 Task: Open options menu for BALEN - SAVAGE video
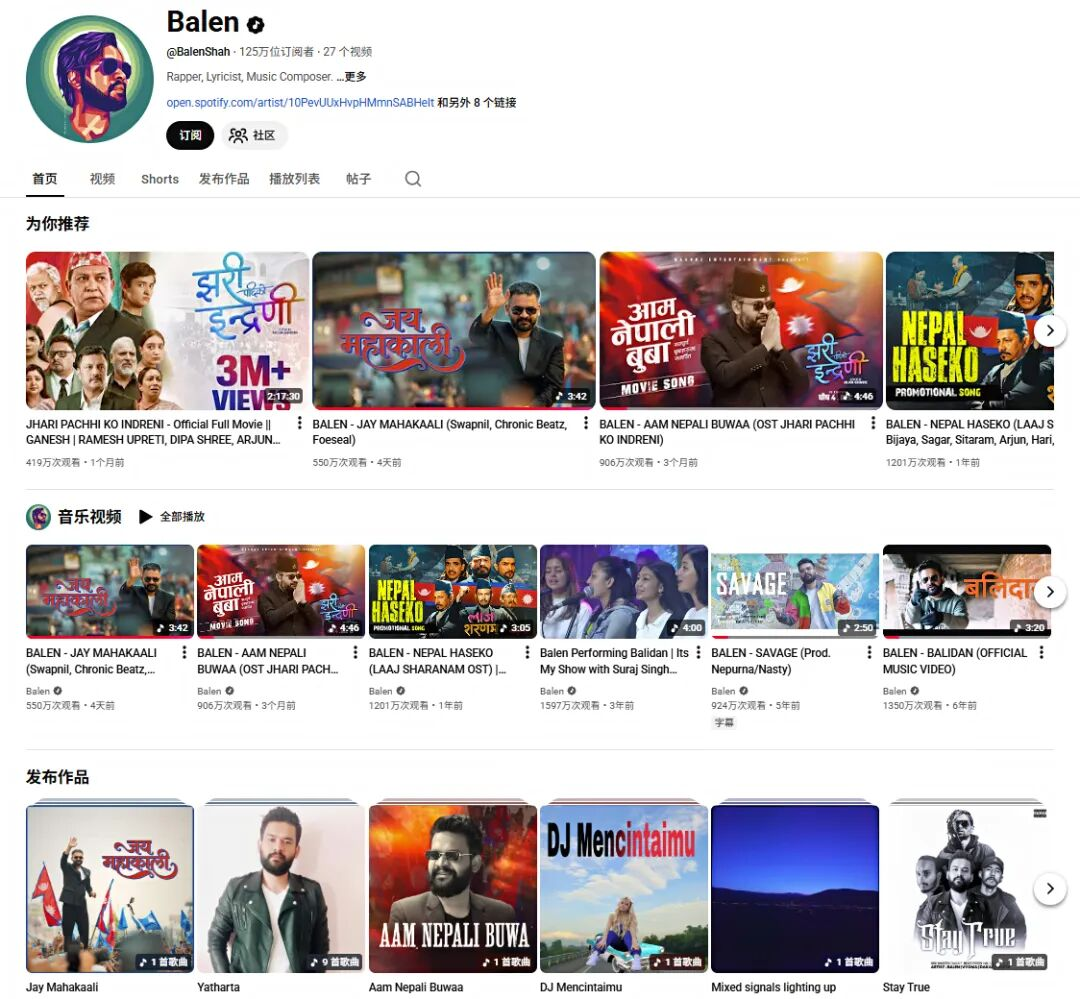[x=869, y=653]
